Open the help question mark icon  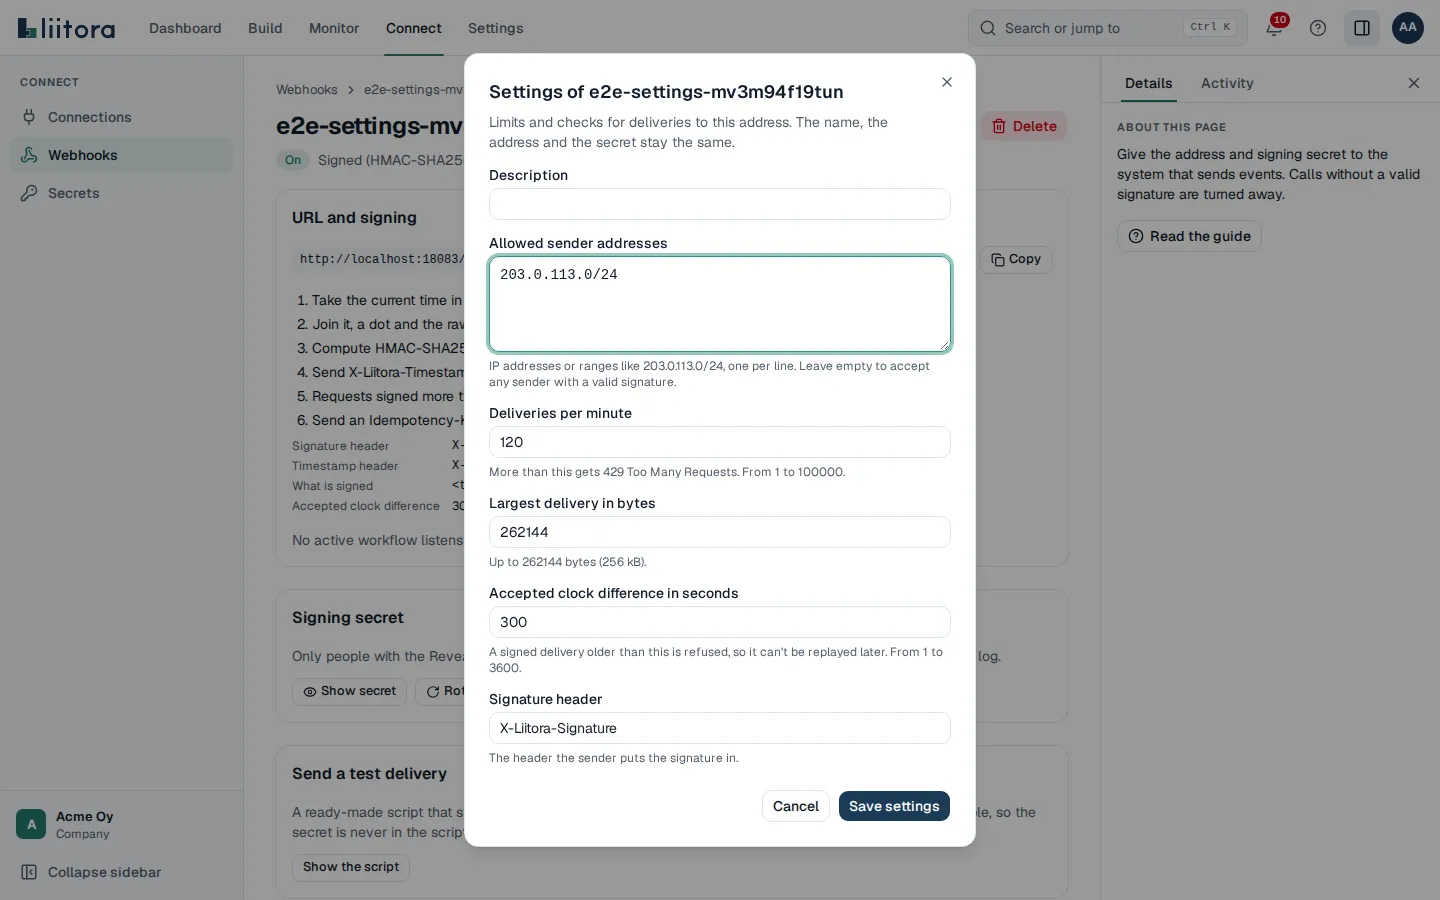1318,28
